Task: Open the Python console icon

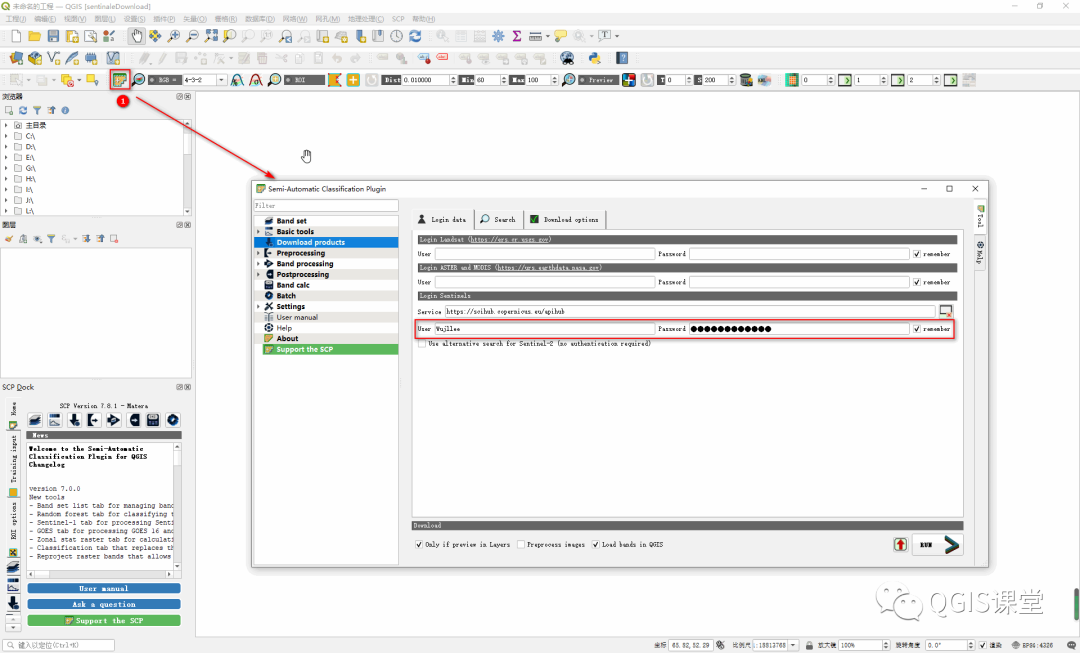Action: coord(594,59)
